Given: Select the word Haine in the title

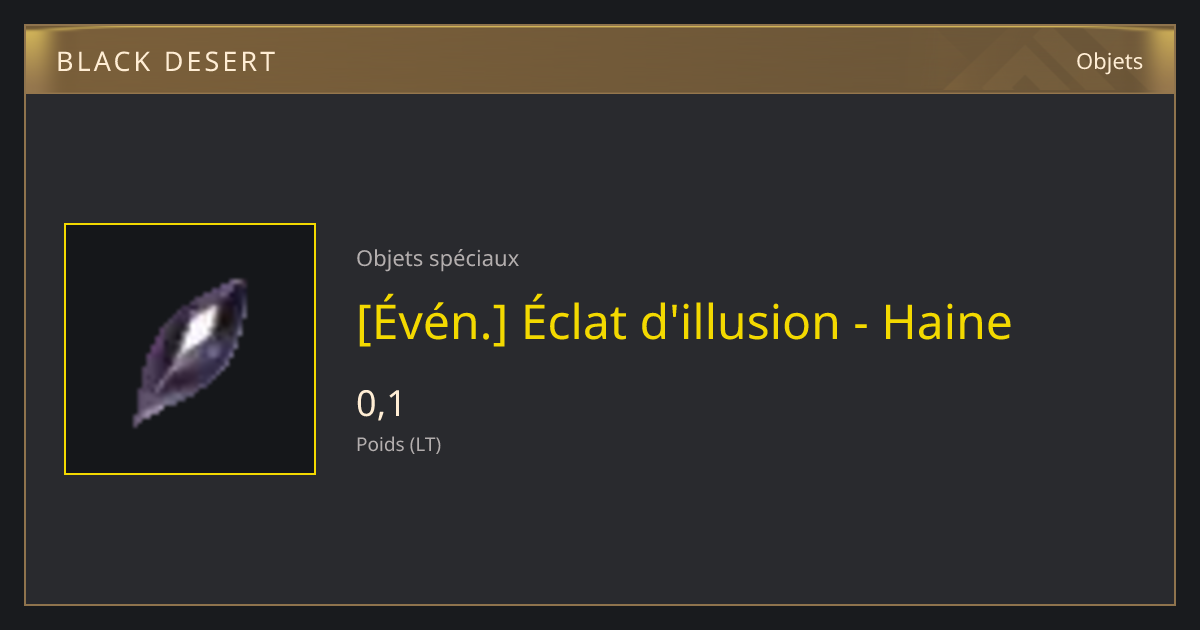Looking at the screenshot, I should [x=947, y=323].
